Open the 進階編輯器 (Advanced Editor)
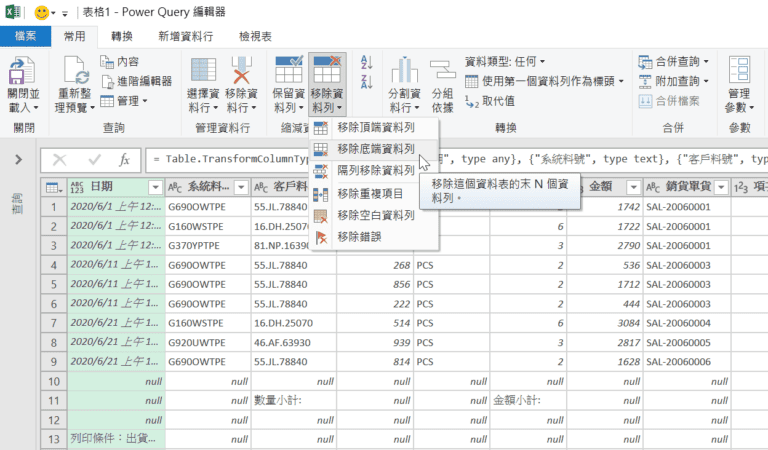The width and height of the screenshot is (768, 450). tap(137, 81)
